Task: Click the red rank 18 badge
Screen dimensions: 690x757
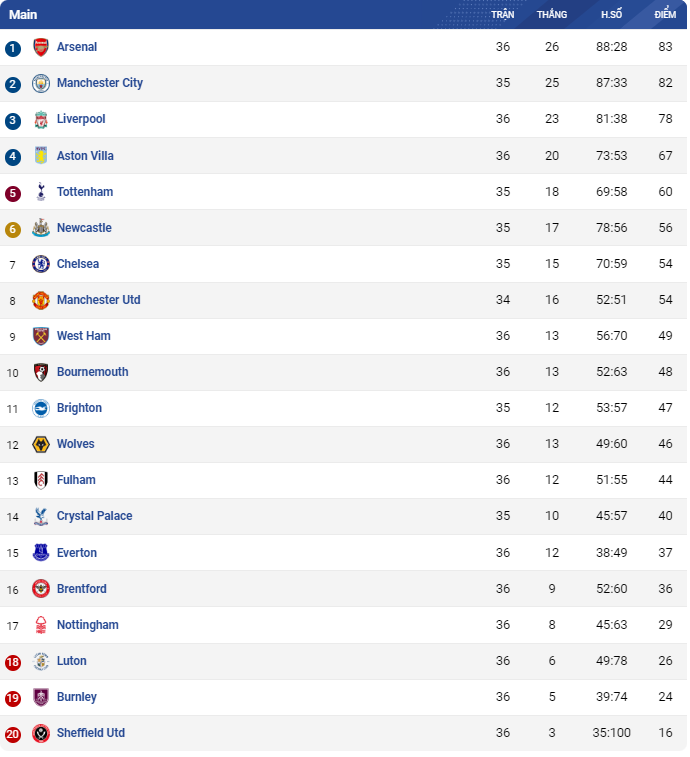Action: pos(13,662)
